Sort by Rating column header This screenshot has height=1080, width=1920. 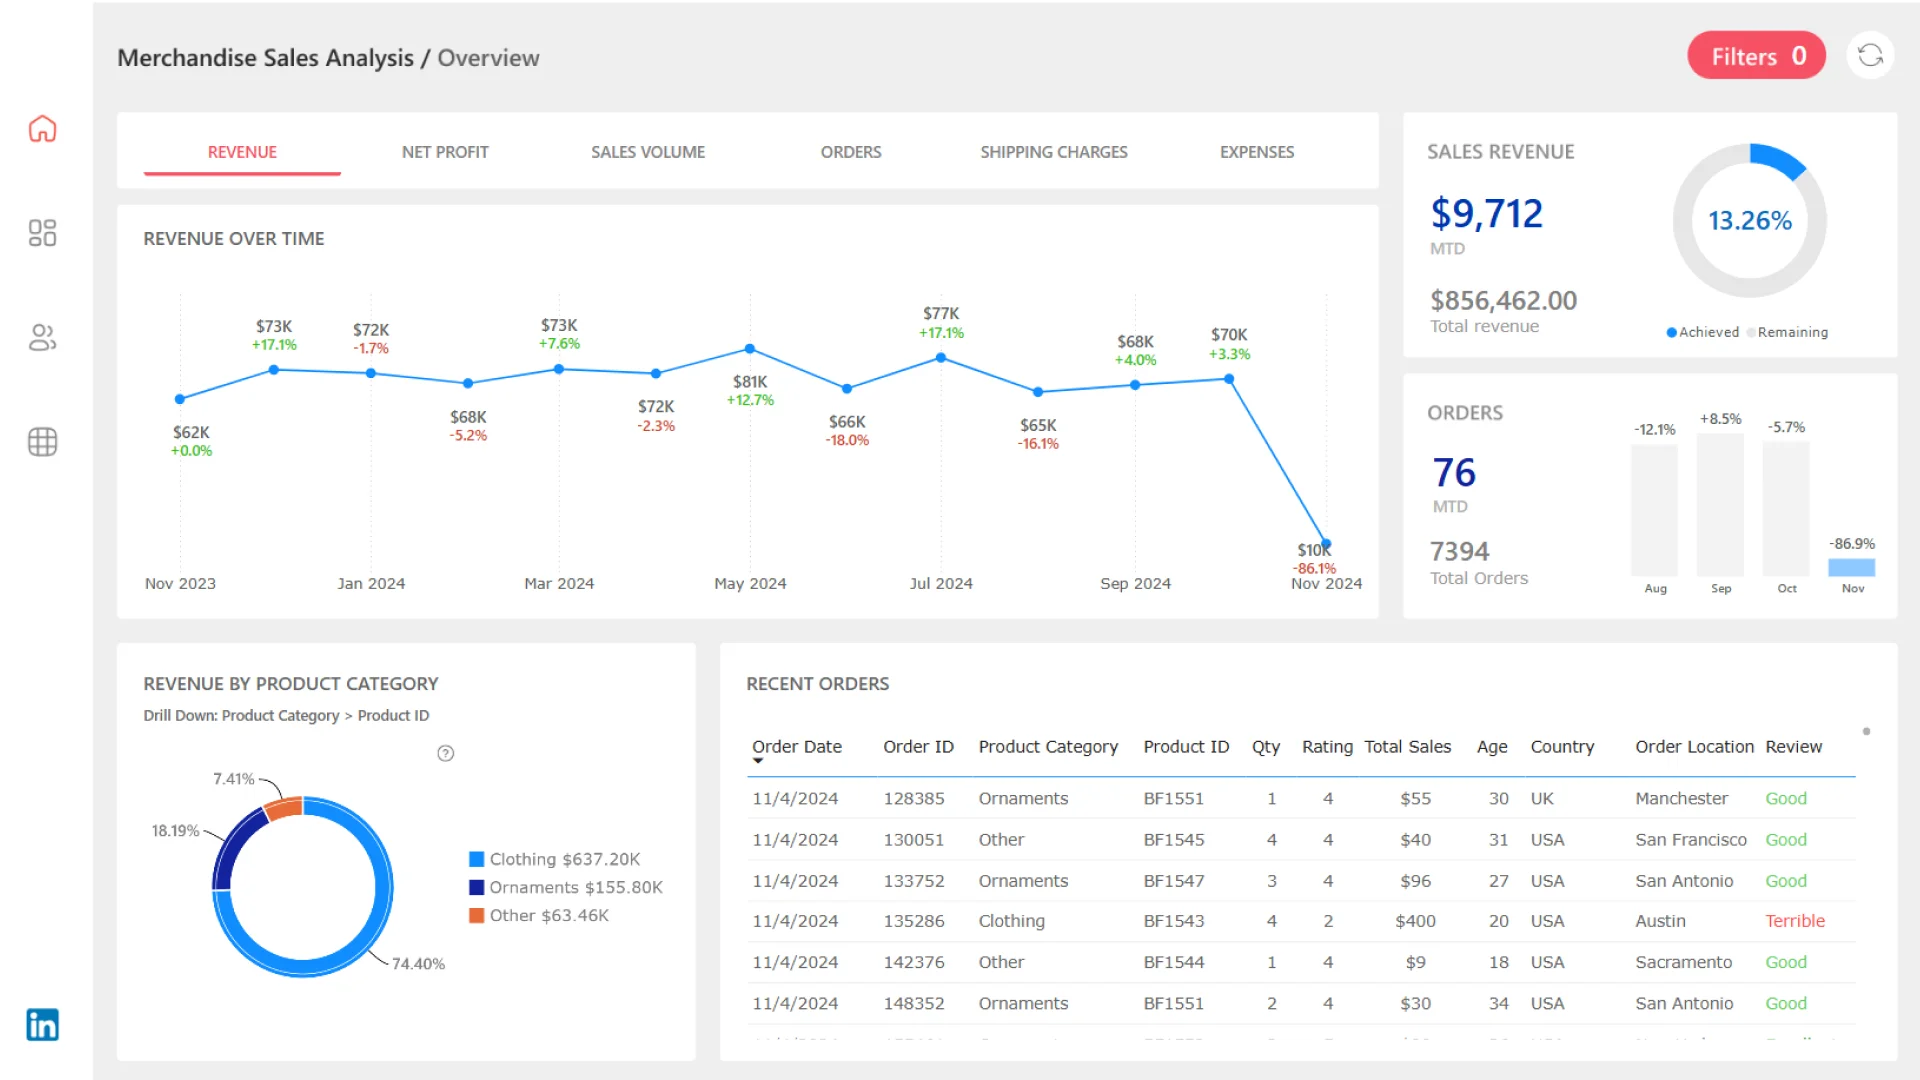1327,747
